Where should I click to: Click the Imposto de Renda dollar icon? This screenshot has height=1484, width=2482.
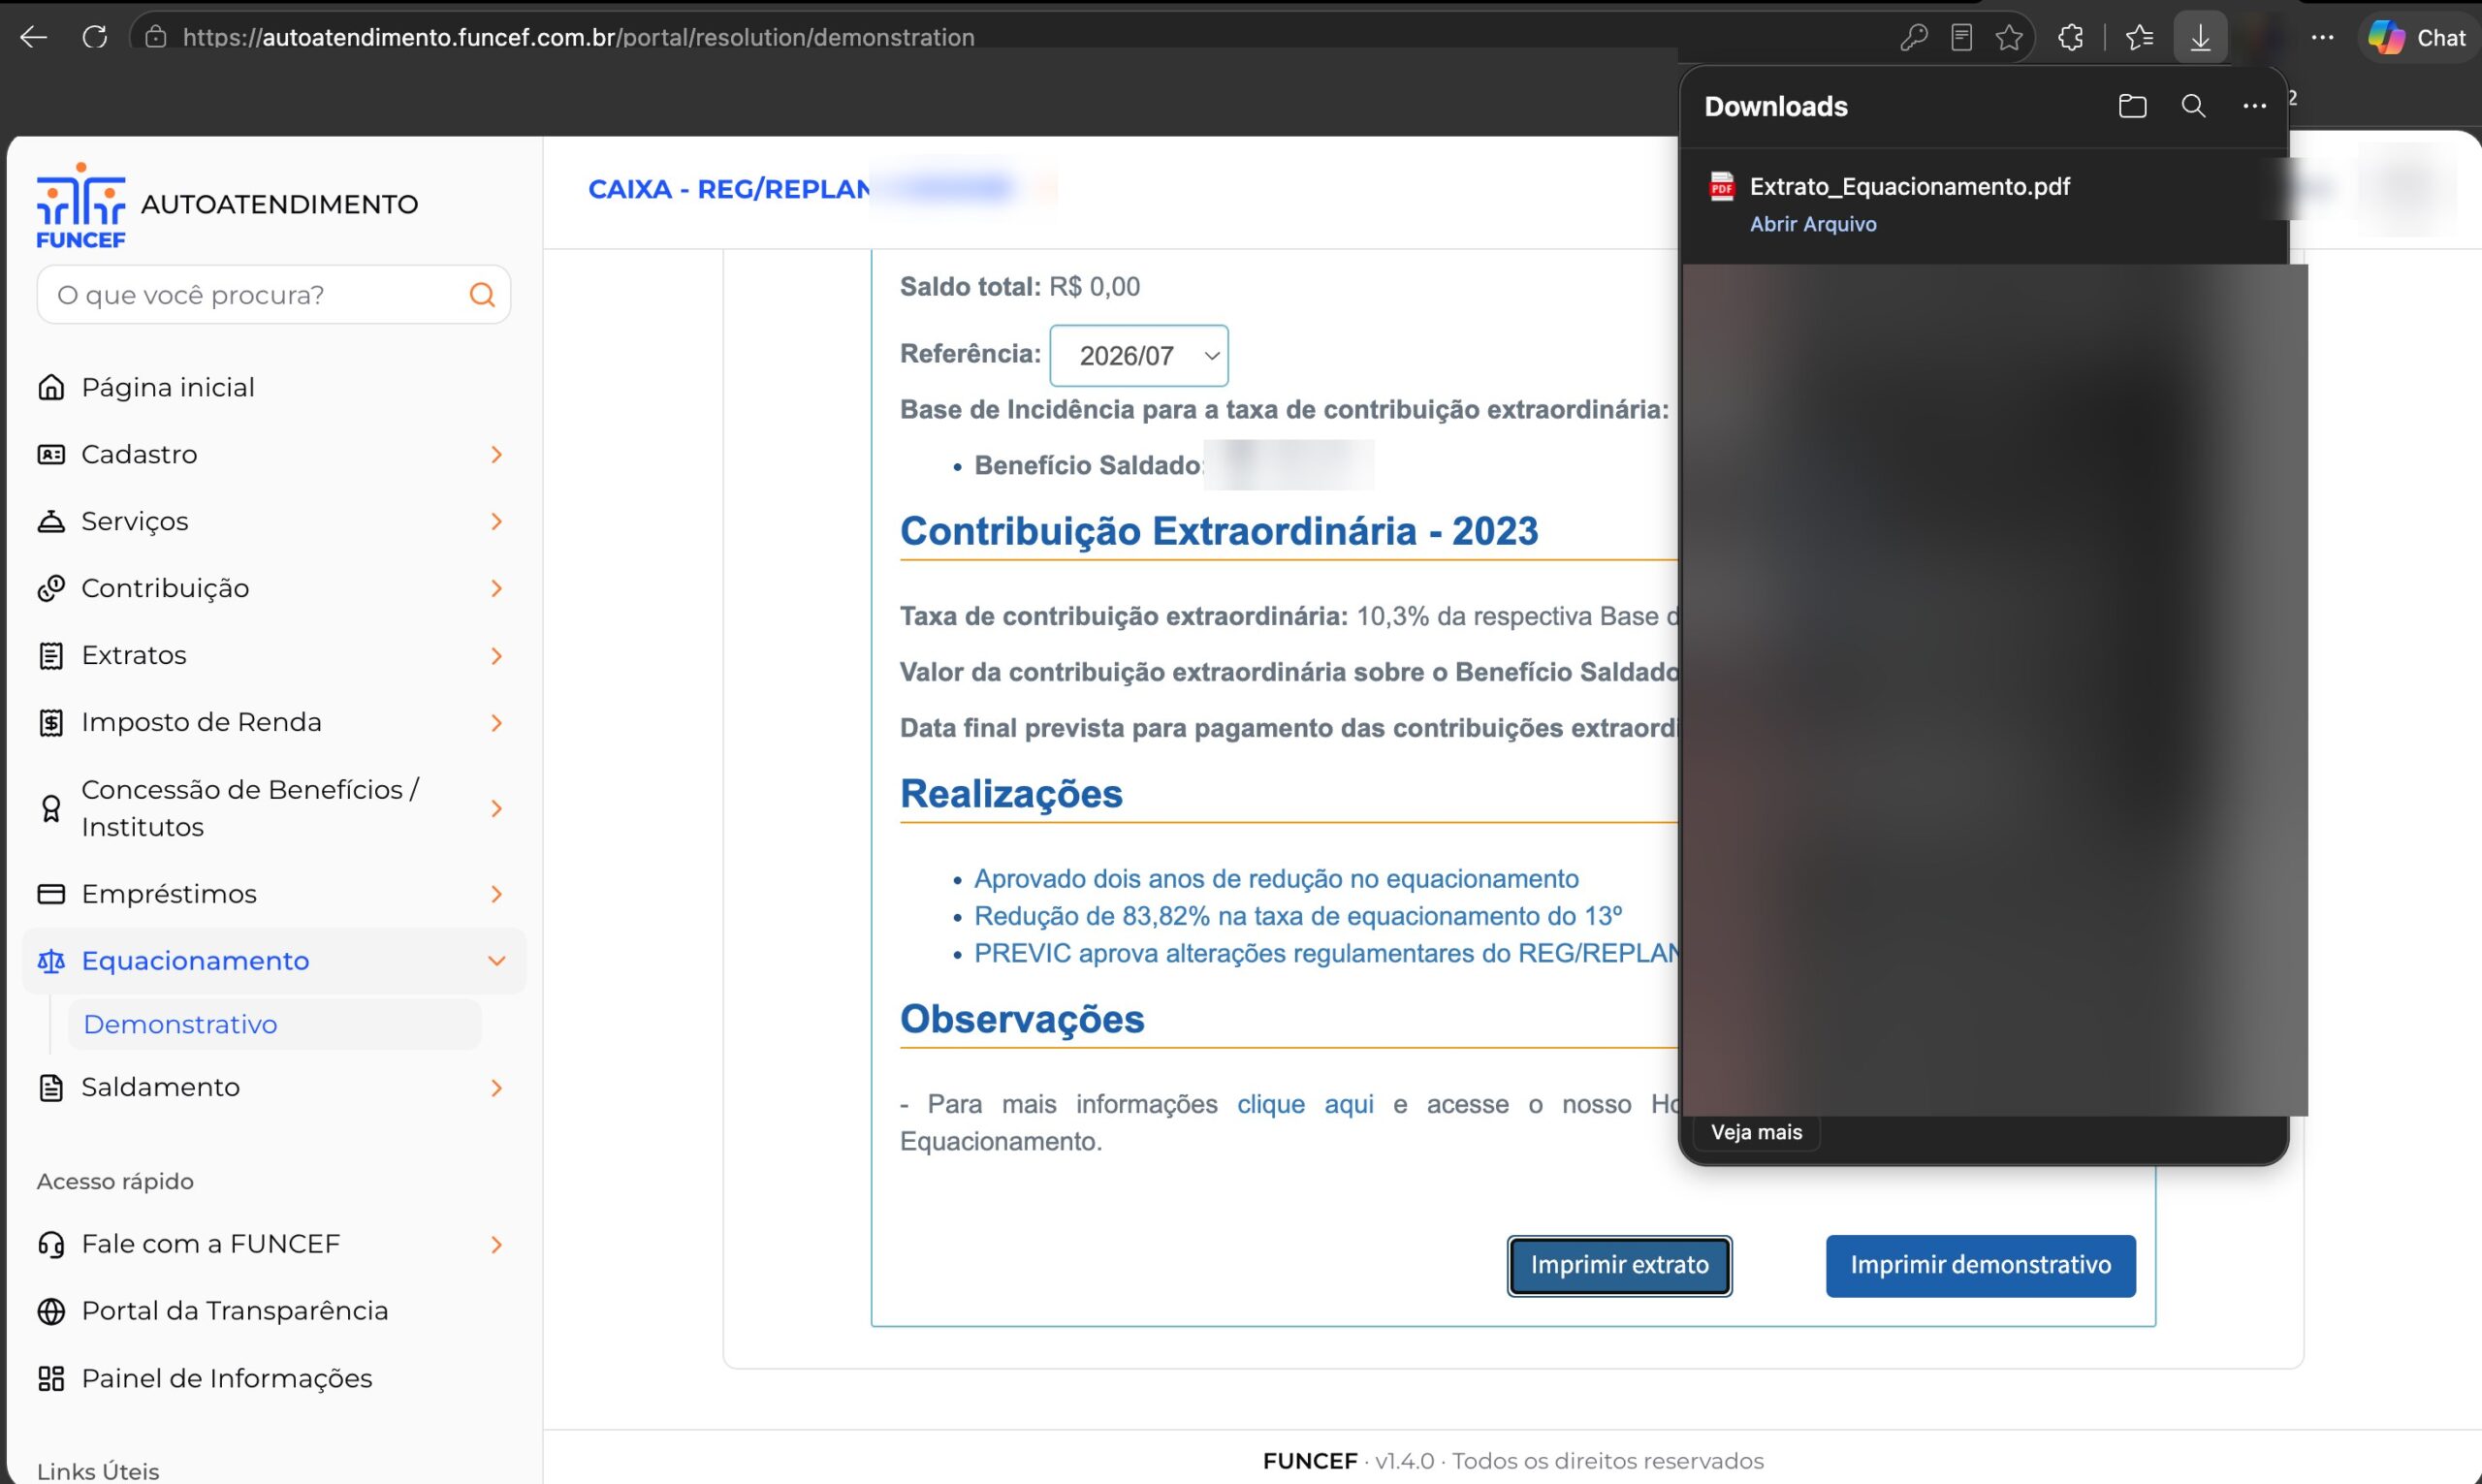click(x=51, y=722)
